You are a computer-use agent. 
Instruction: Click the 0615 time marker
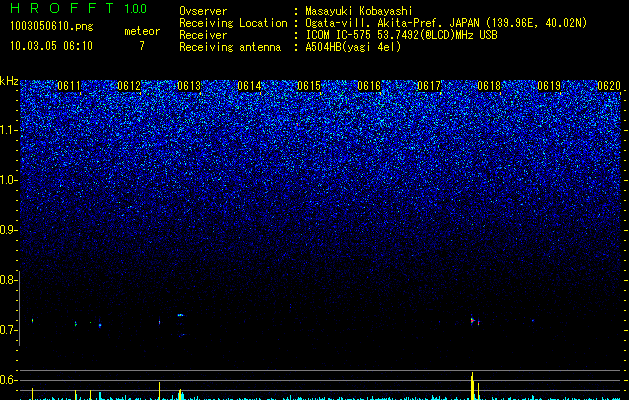click(x=309, y=86)
